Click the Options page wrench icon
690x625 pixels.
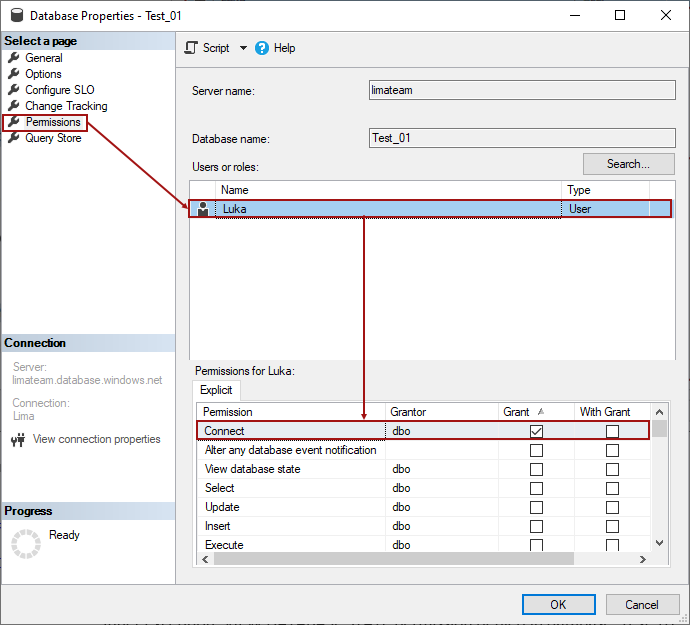pyautogui.click(x=14, y=74)
